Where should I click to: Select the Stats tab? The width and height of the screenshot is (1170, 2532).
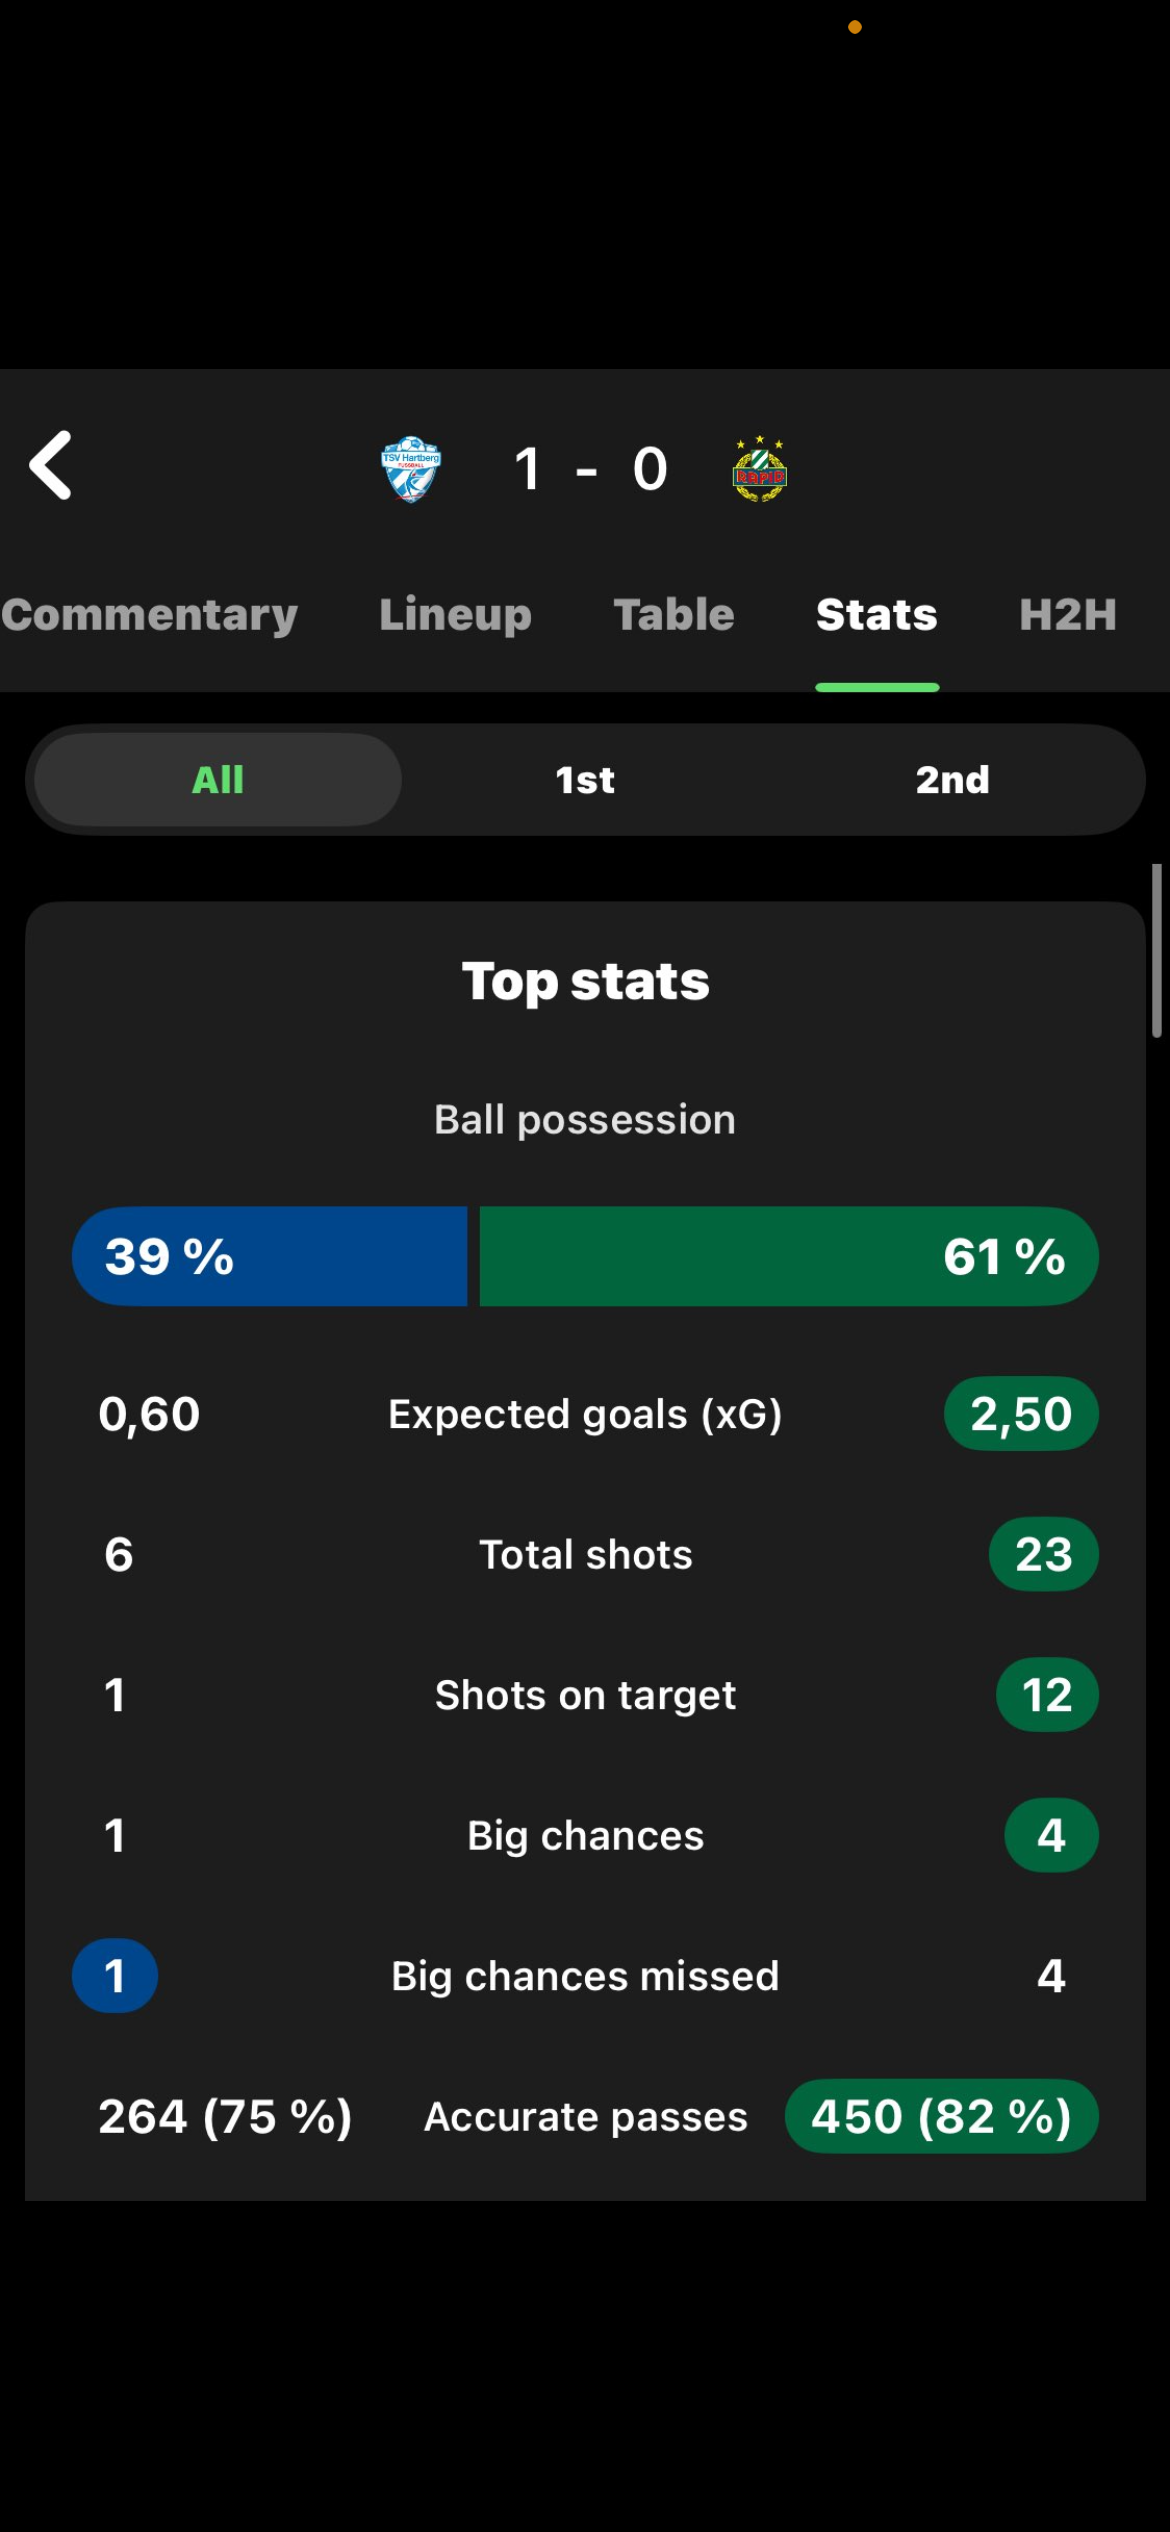point(877,614)
